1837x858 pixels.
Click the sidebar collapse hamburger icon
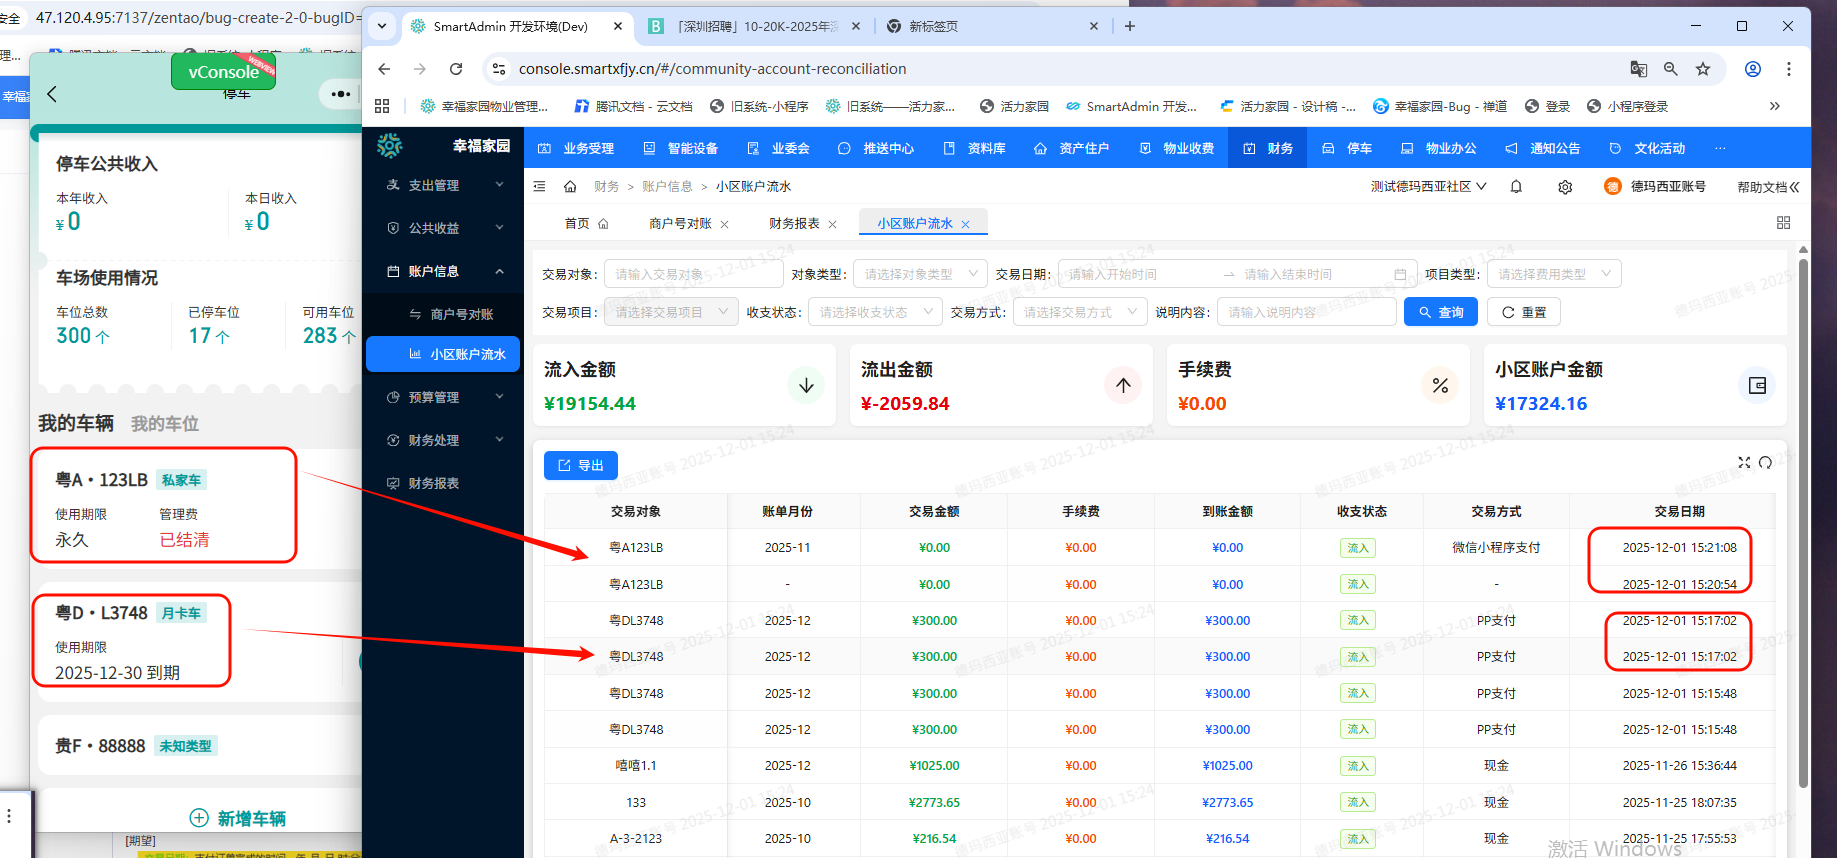point(540,187)
